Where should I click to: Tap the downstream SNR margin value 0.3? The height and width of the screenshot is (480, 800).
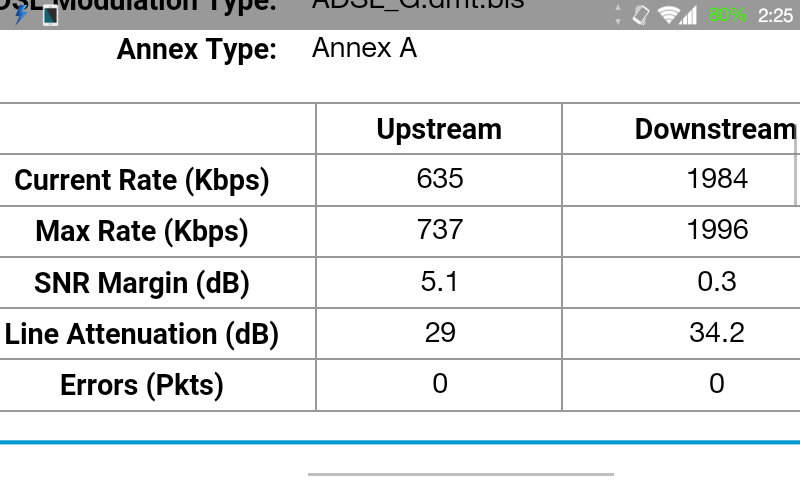click(717, 282)
